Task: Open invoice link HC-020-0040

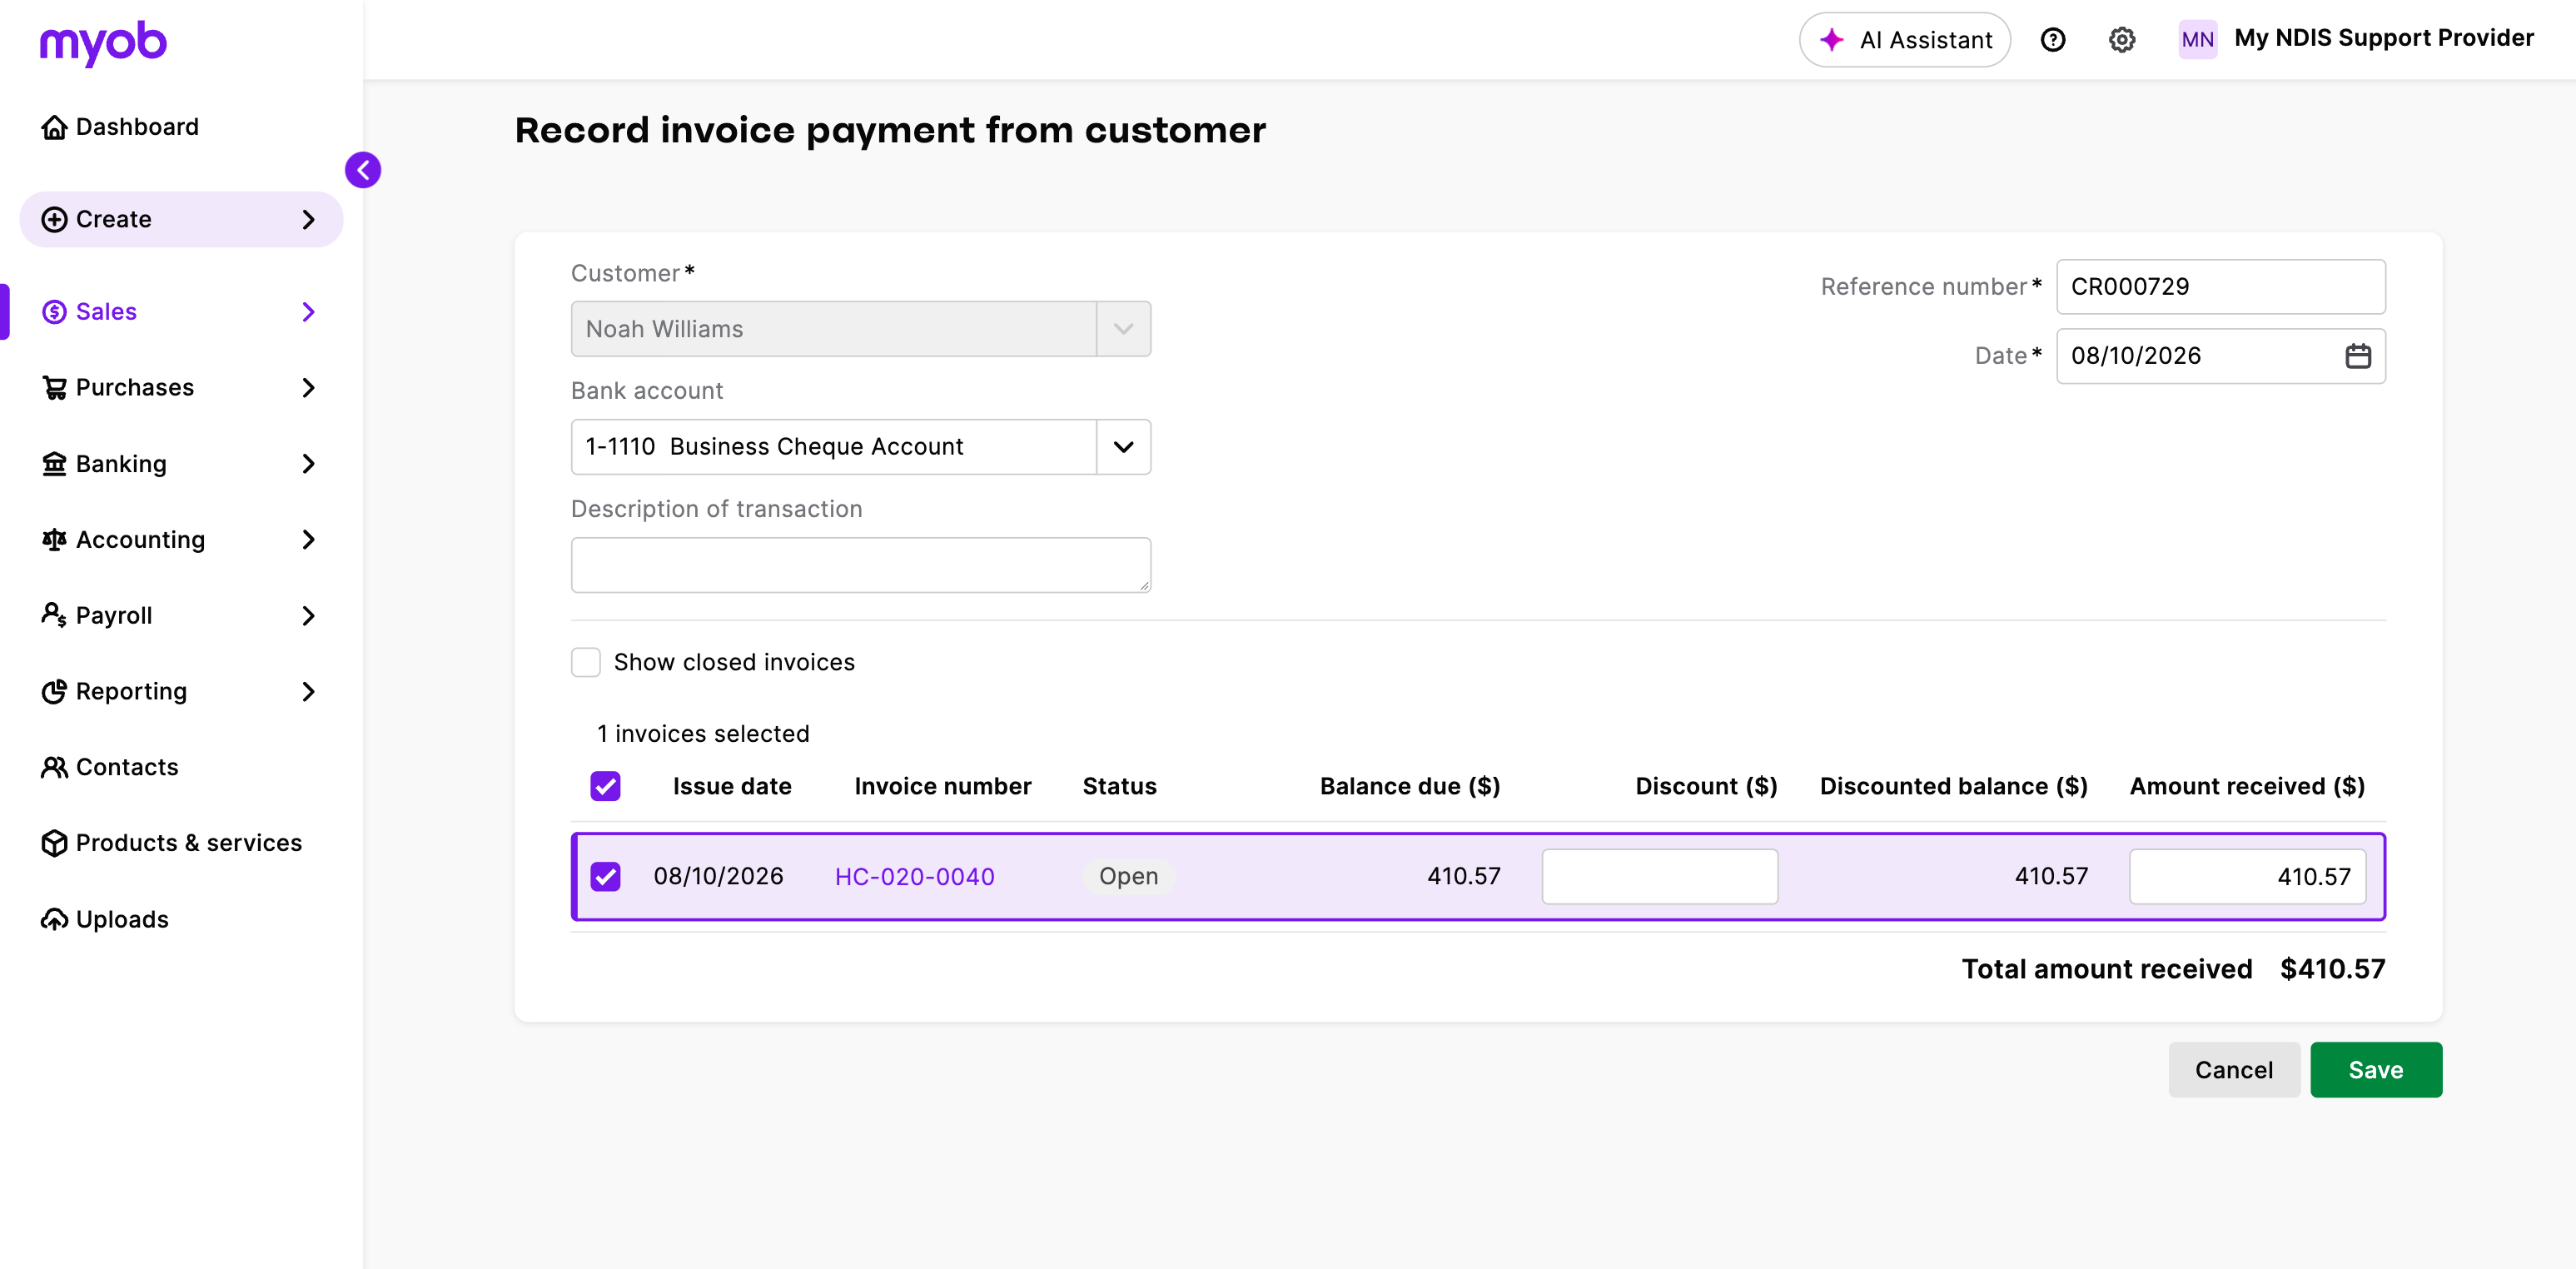Action: click(914, 877)
